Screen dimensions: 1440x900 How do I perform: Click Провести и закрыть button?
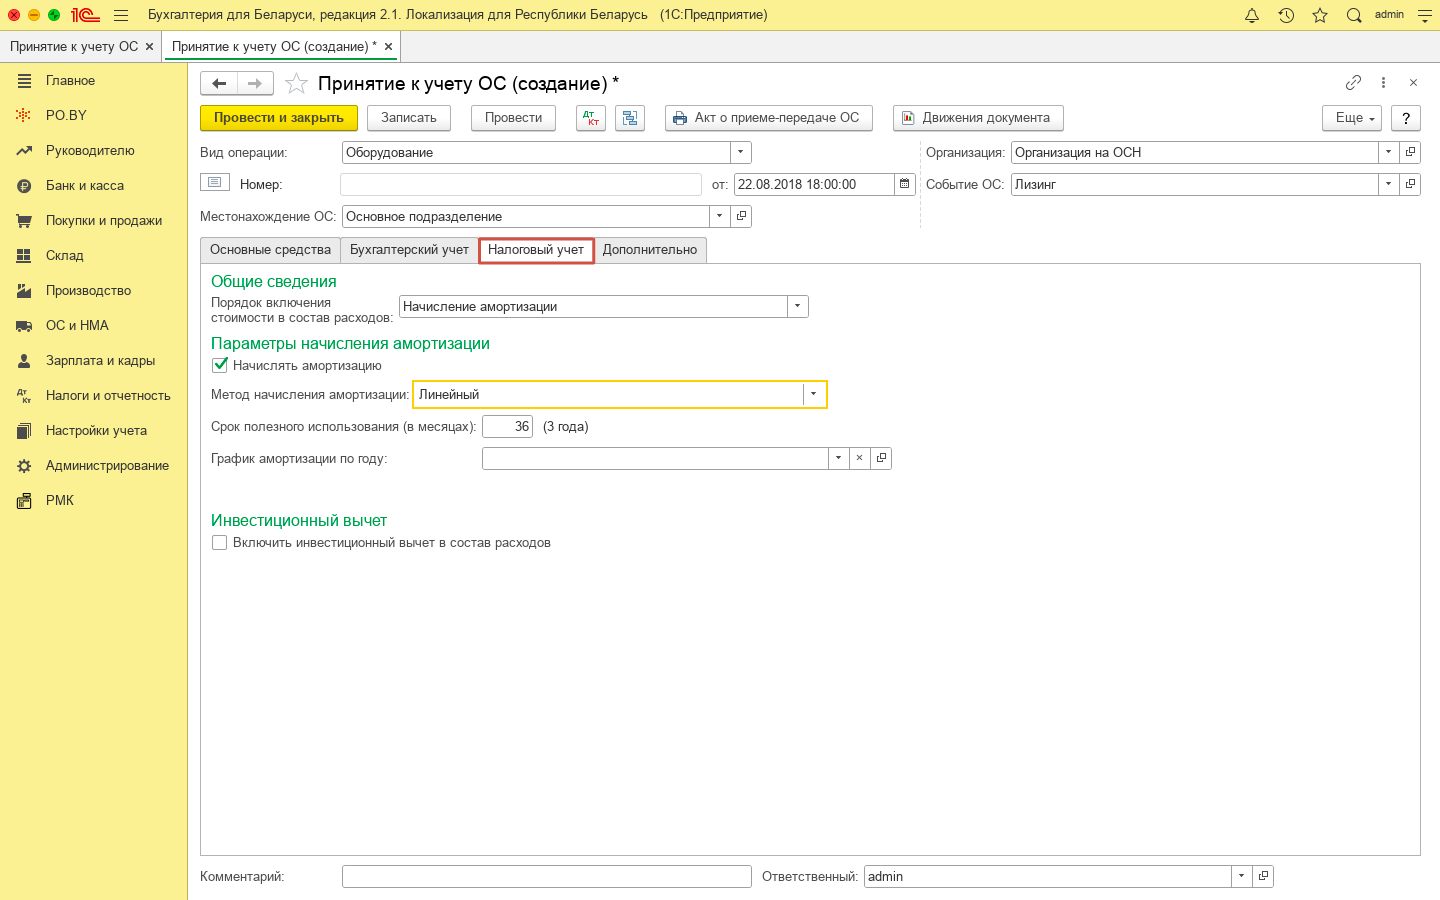coord(279,118)
